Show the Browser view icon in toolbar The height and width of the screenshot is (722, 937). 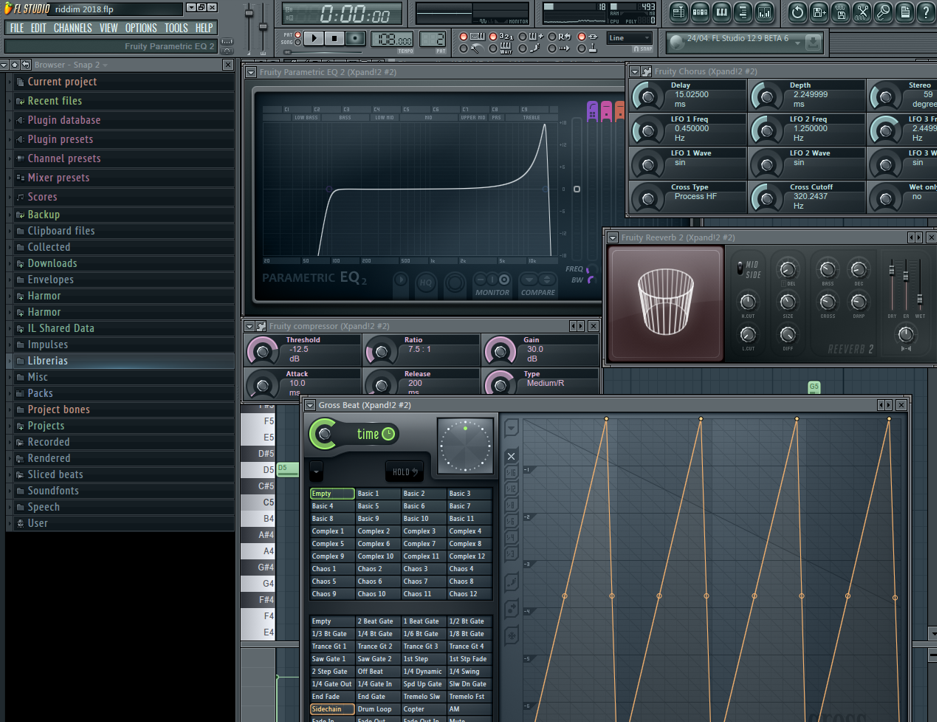[x=743, y=11]
